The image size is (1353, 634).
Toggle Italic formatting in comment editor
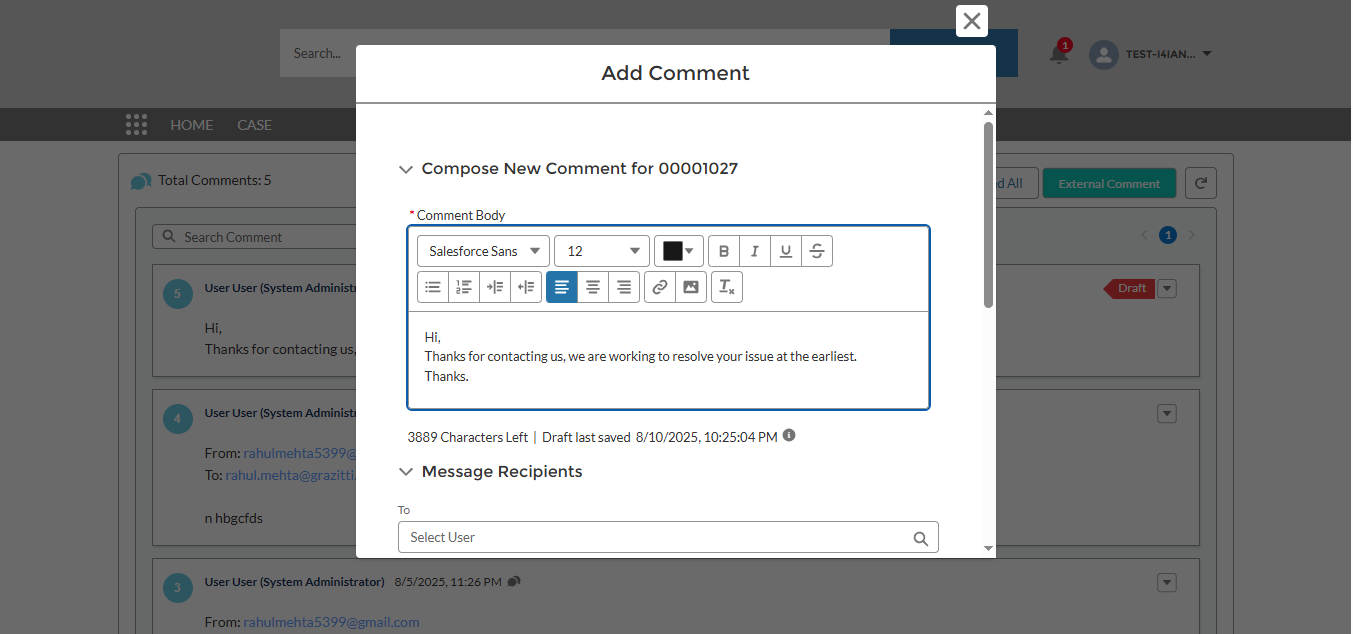(x=755, y=251)
